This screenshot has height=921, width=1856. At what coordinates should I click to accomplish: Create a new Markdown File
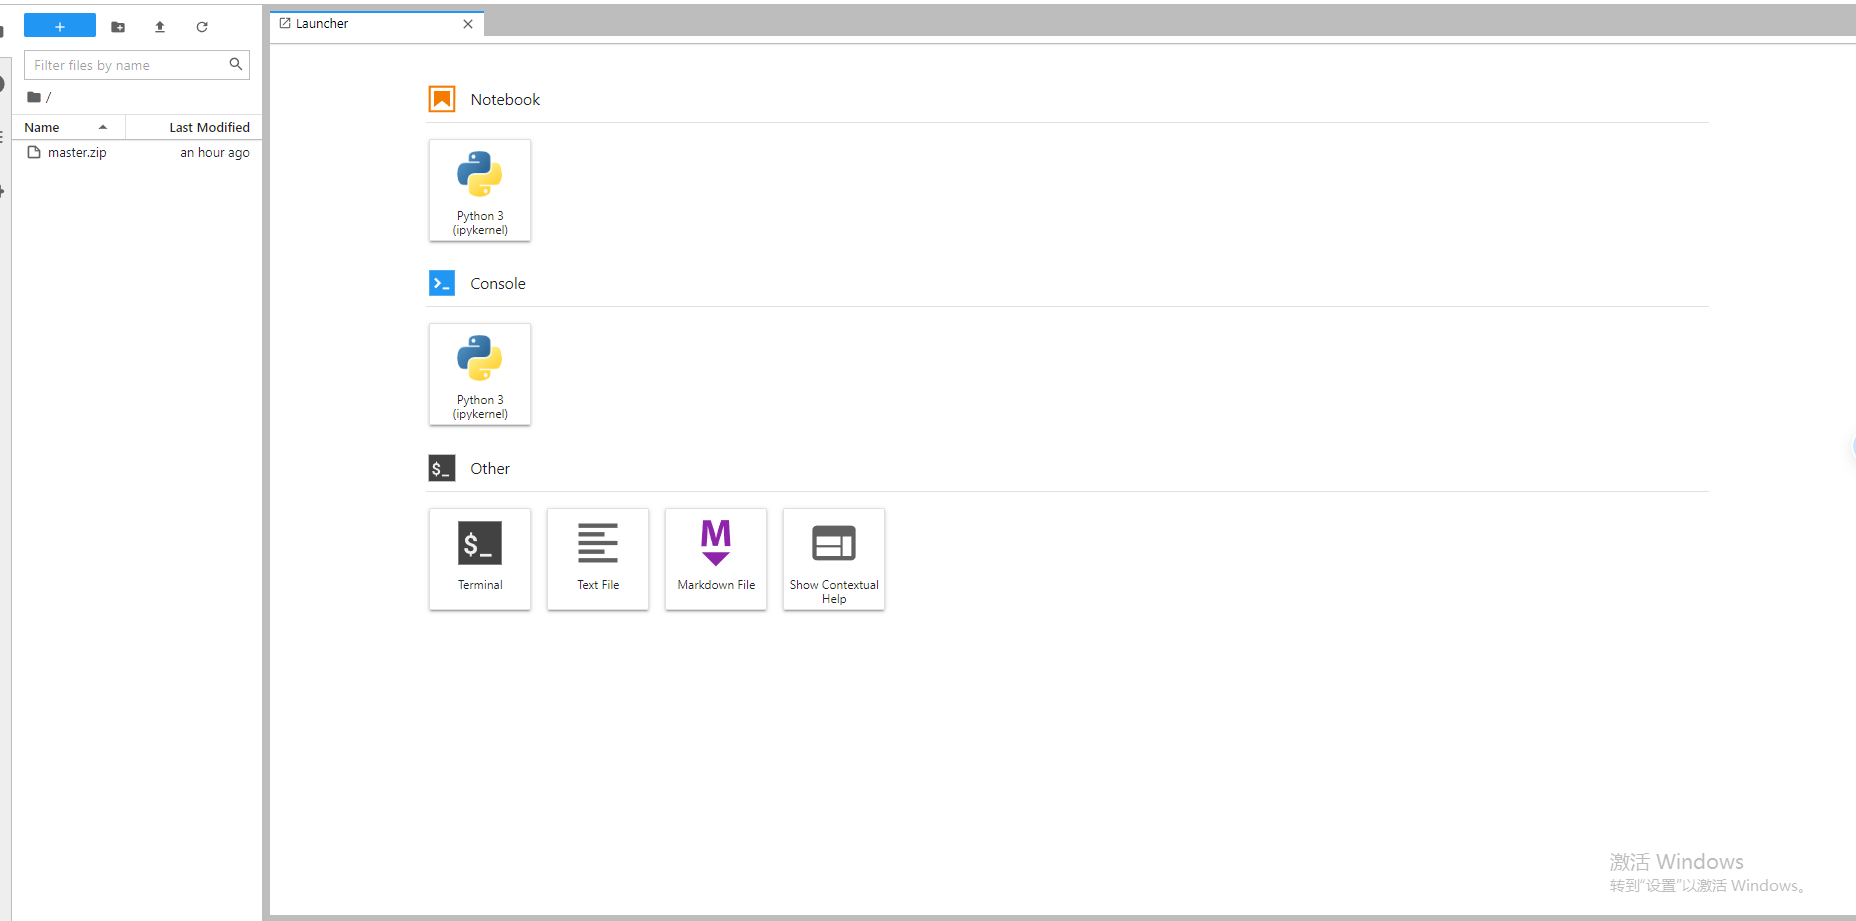pyautogui.click(x=716, y=558)
